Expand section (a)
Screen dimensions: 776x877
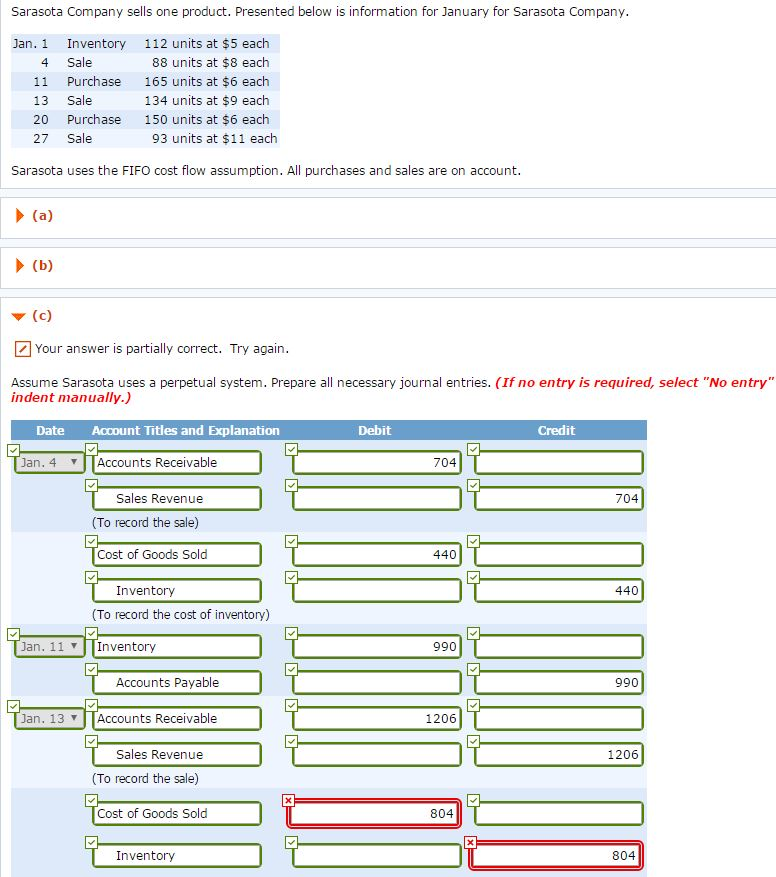tap(20, 215)
